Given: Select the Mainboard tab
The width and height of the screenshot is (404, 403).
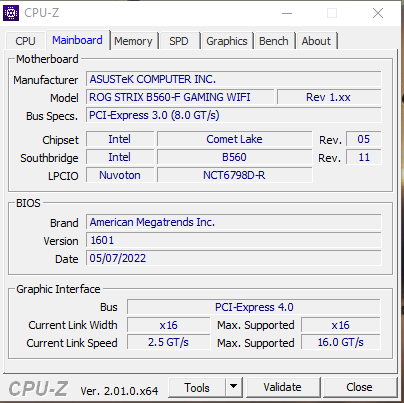Looking at the screenshot, I should coord(77,40).
